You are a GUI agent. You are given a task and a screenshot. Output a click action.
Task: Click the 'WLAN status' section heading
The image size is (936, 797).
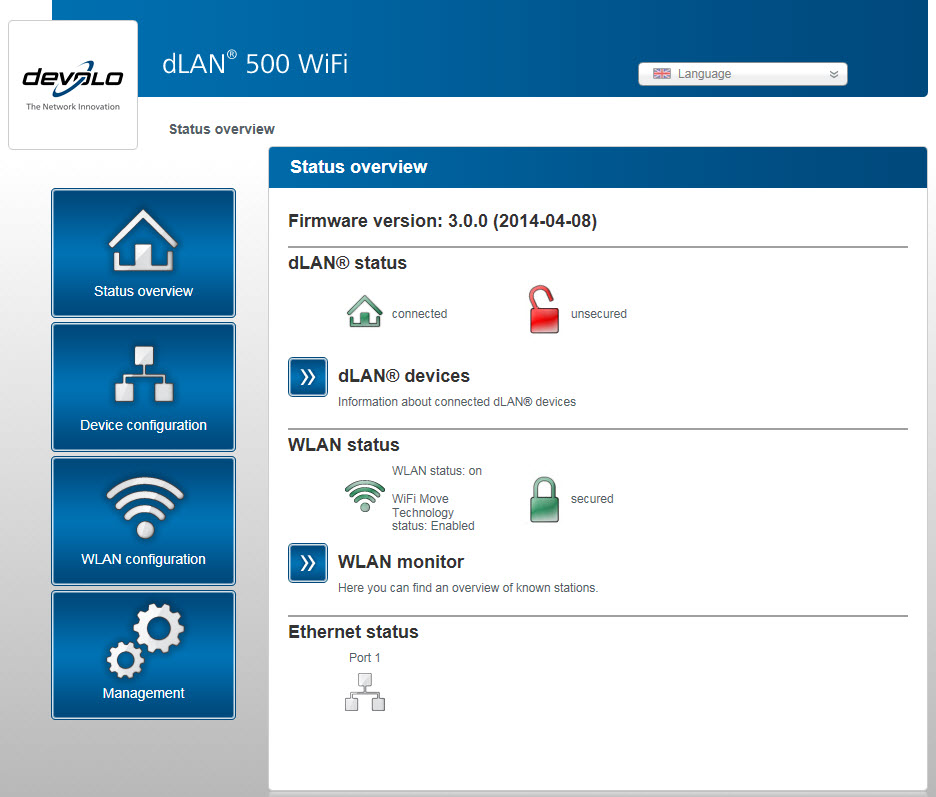click(x=343, y=445)
